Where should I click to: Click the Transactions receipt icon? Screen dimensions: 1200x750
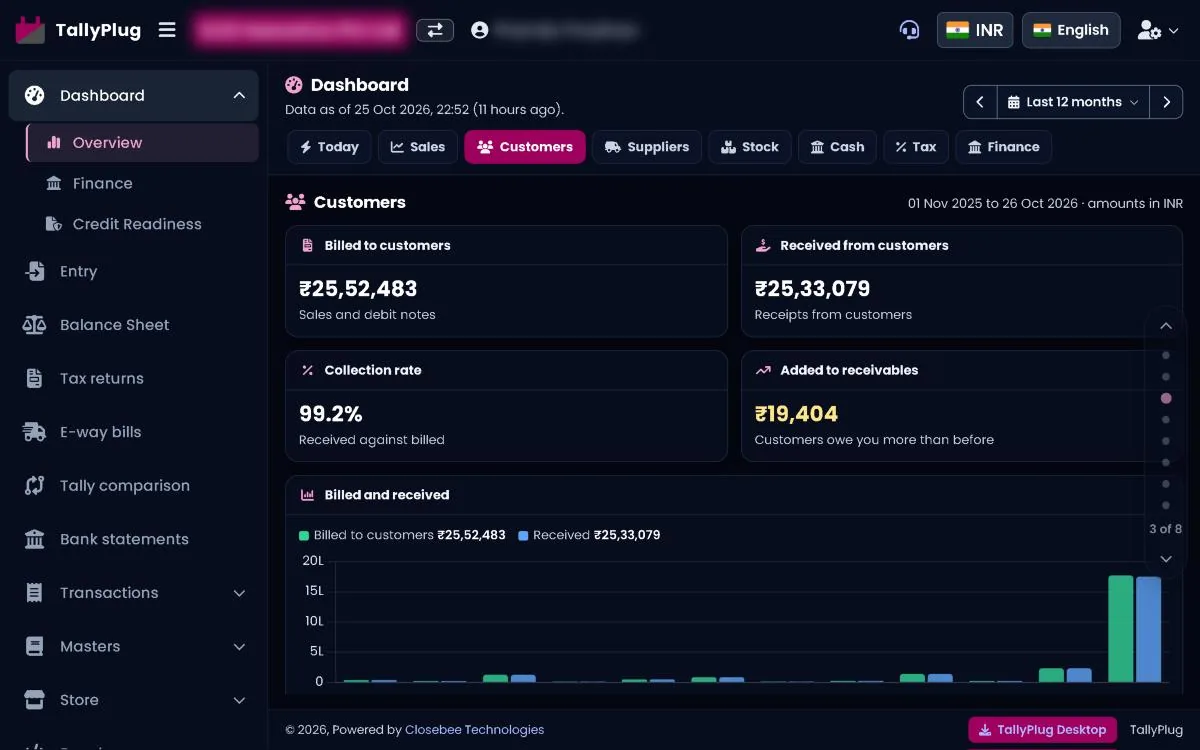pyautogui.click(x=35, y=593)
